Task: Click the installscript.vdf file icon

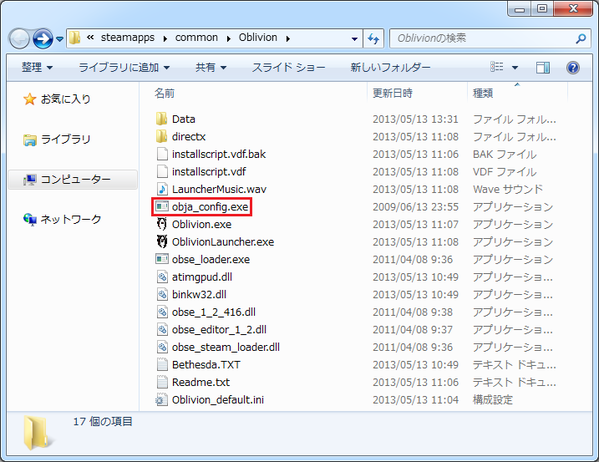Action: (162, 172)
